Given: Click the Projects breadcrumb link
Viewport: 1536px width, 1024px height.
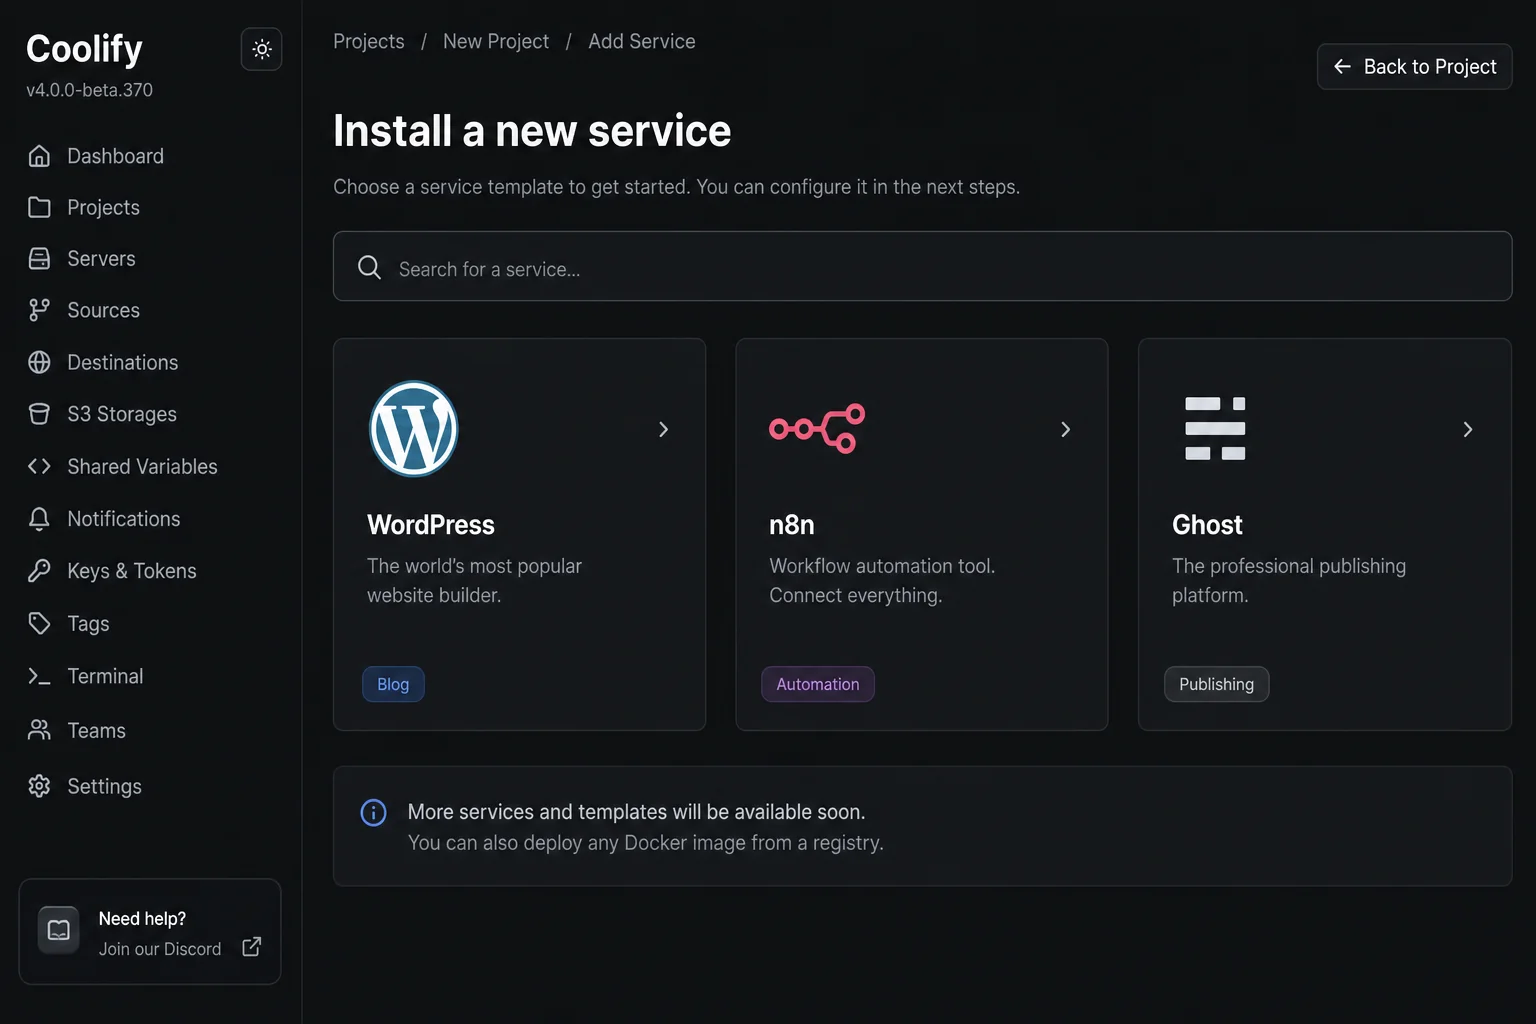Looking at the screenshot, I should [x=369, y=41].
